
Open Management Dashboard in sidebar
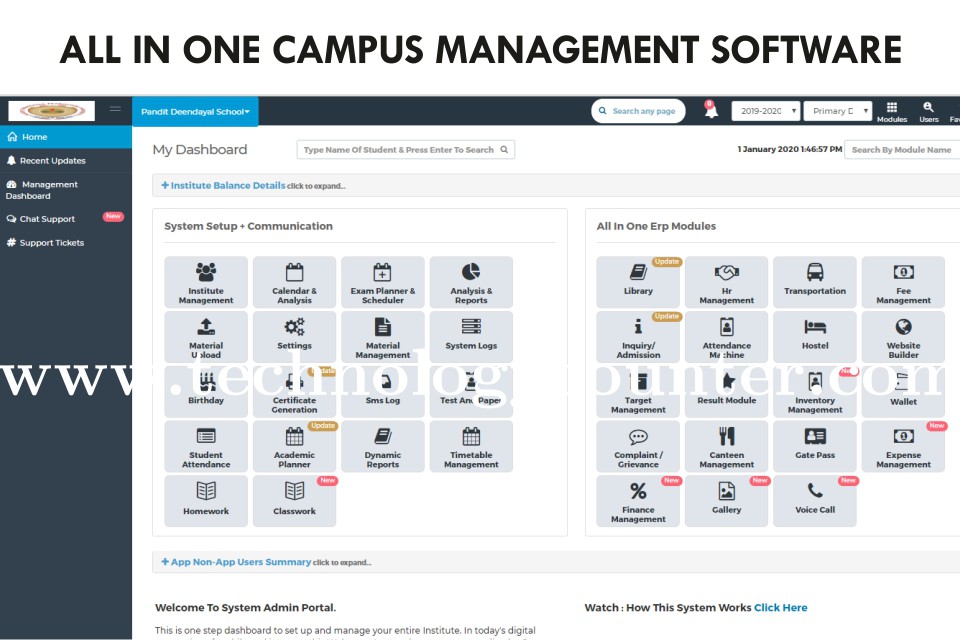point(66,190)
